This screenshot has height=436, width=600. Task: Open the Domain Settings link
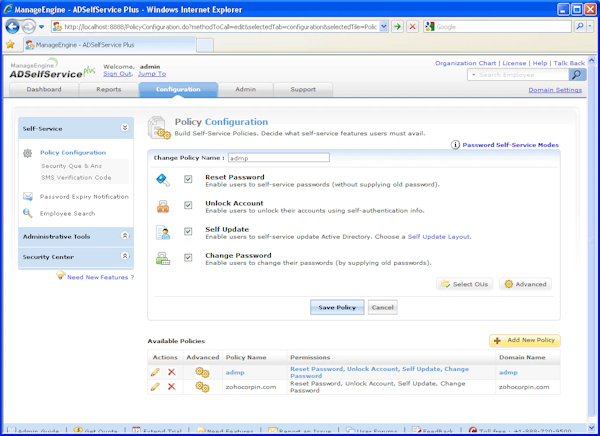pyautogui.click(x=555, y=90)
